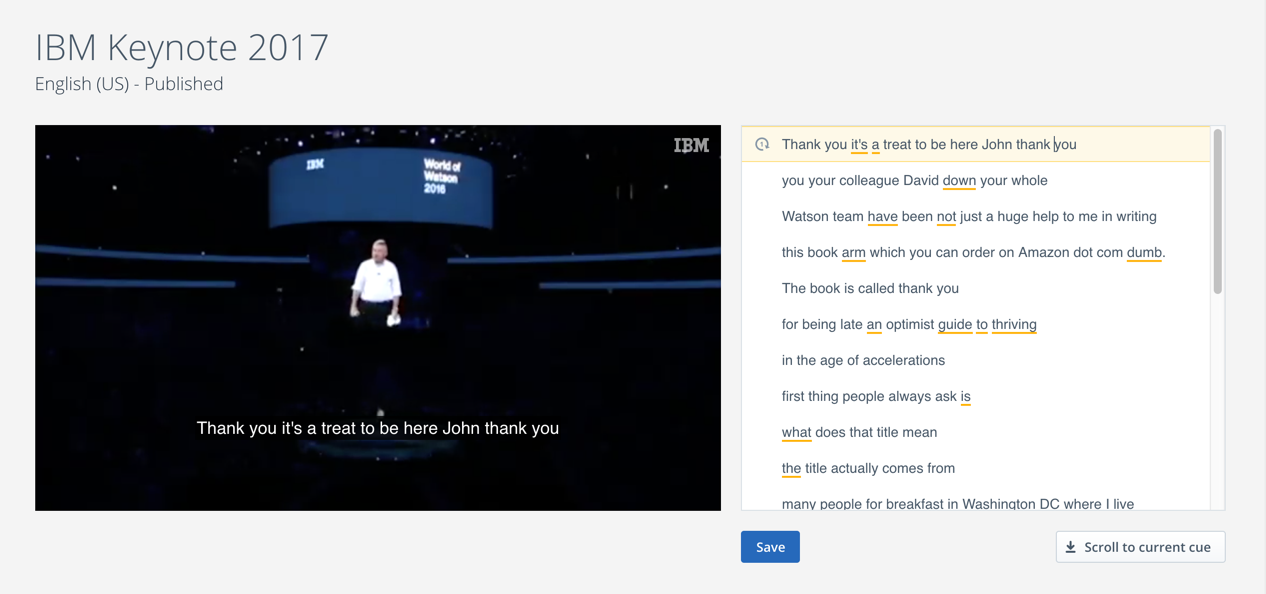The image size is (1266, 594).
Task: Click the subtitle caption overlay in the video
Action: point(378,428)
